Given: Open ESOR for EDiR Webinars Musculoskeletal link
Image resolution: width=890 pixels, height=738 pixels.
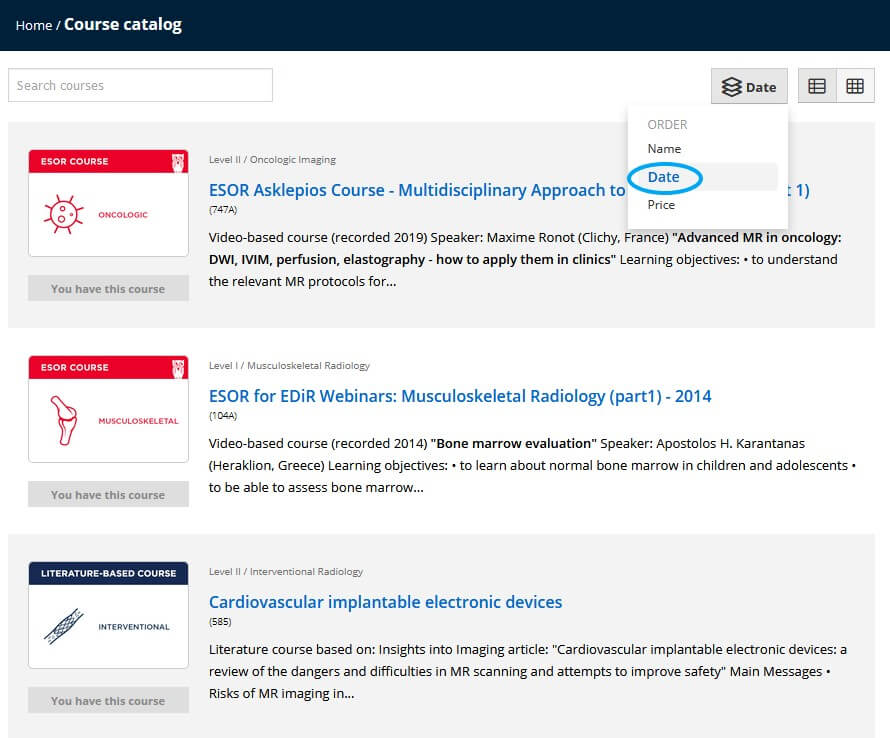Looking at the screenshot, I should pos(460,396).
